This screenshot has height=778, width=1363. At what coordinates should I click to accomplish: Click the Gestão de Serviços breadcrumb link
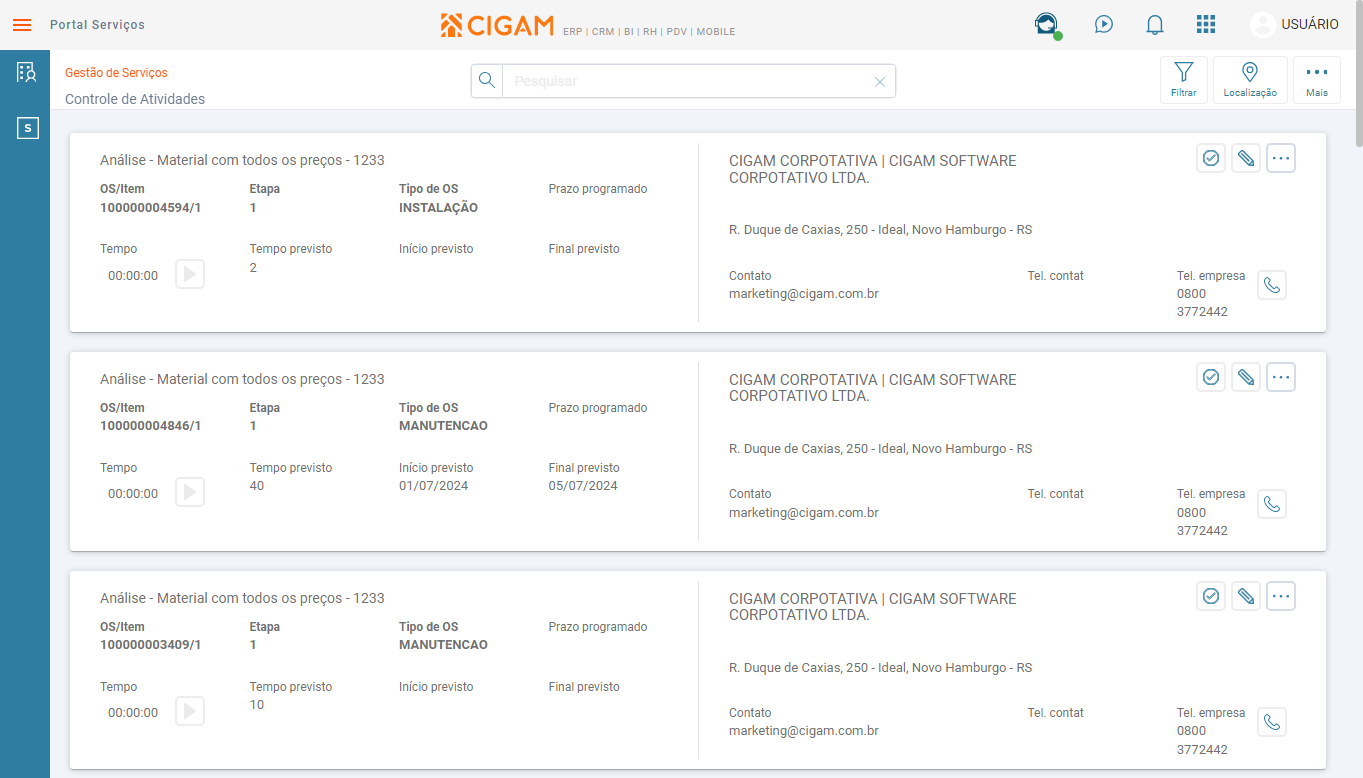(116, 73)
